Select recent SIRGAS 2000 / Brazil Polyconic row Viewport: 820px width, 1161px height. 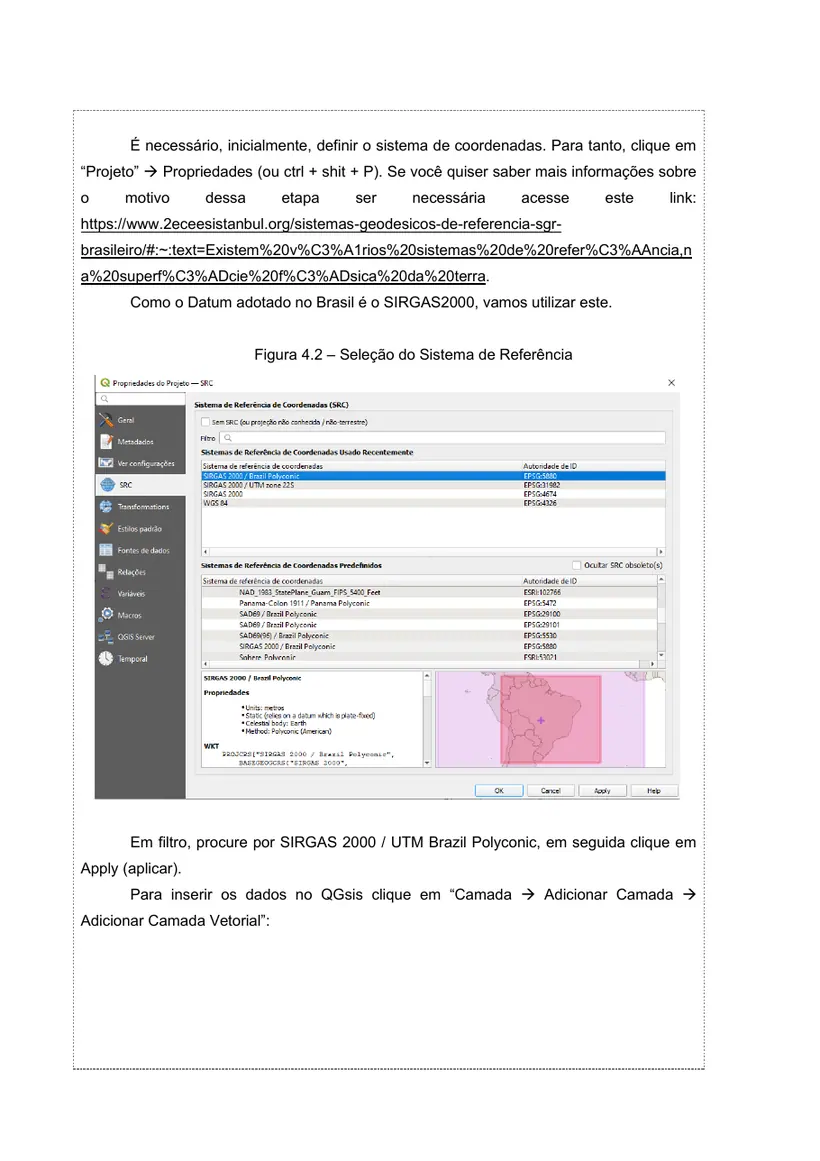pos(433,476)
